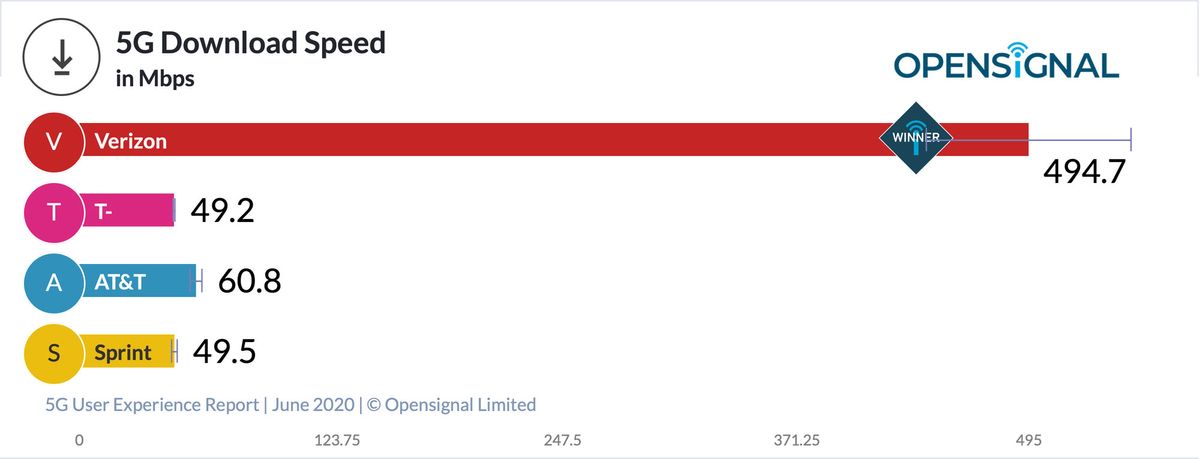Image resolution: width=1200 pixels, height=459 pixels.
Task: Select the AT&T label on the blue bar
Action: [120, 282]
